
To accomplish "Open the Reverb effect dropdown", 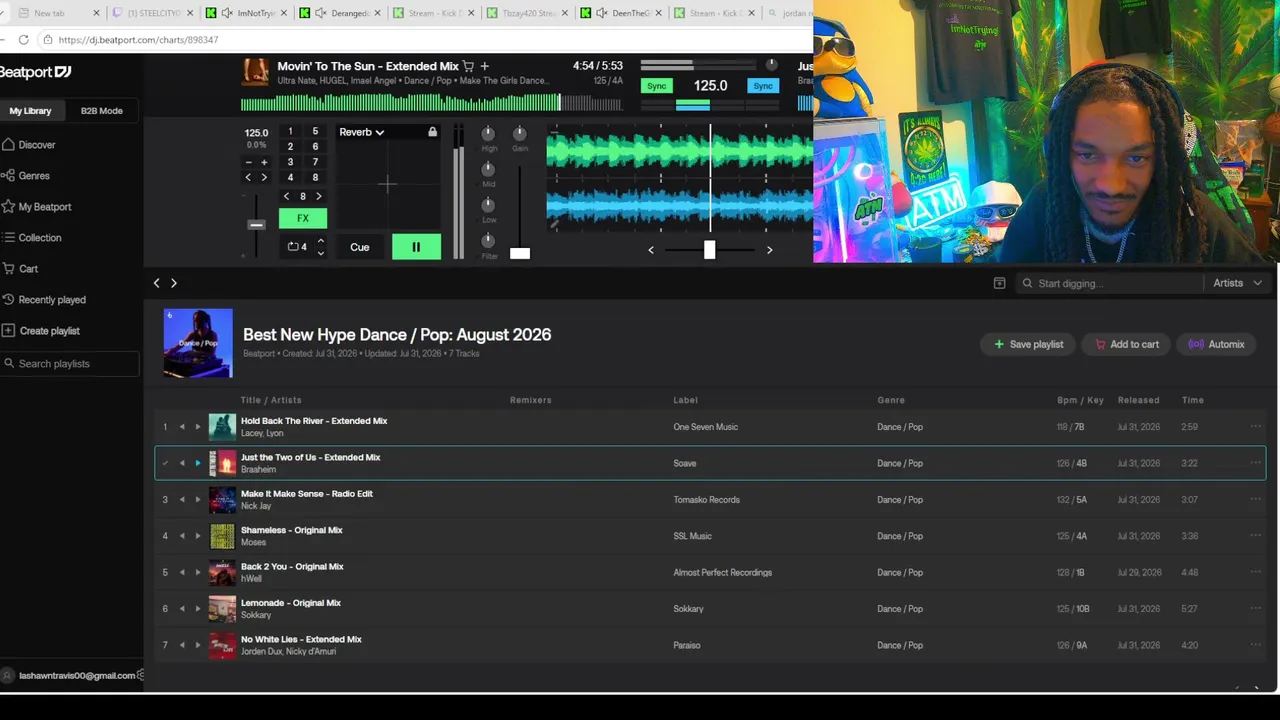I will coord(361,132).
